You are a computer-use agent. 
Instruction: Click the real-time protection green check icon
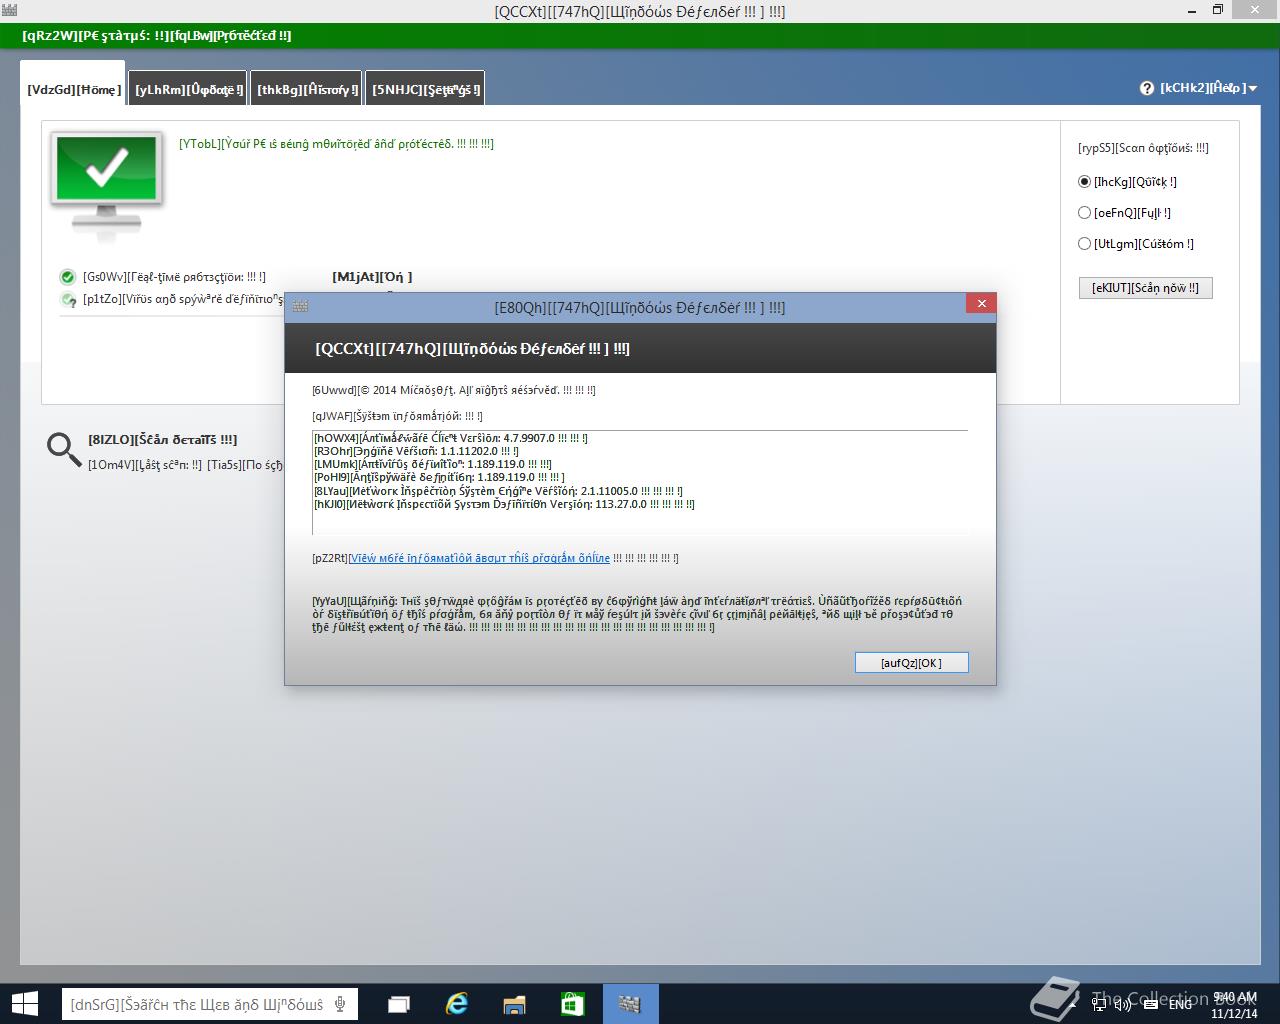pos(68,277)
